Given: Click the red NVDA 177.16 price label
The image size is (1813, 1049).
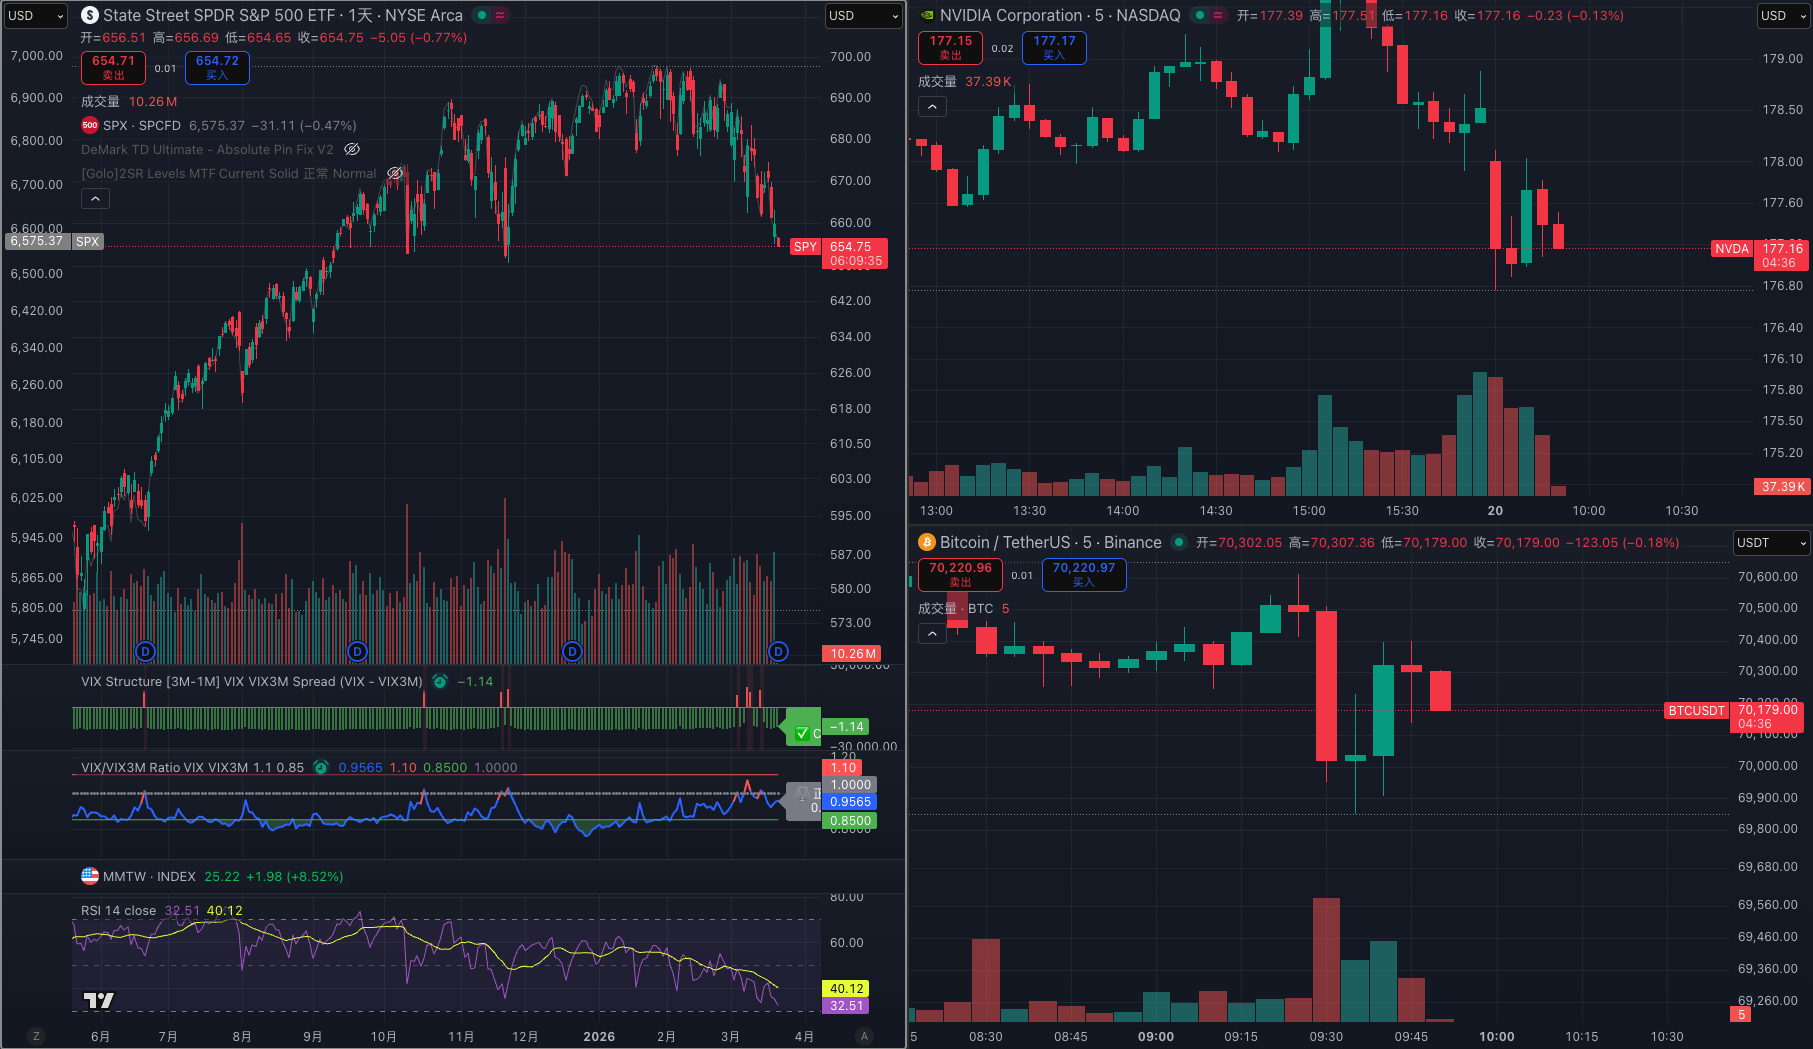Looking at the screenshot, I should (x=1760, y=255).
